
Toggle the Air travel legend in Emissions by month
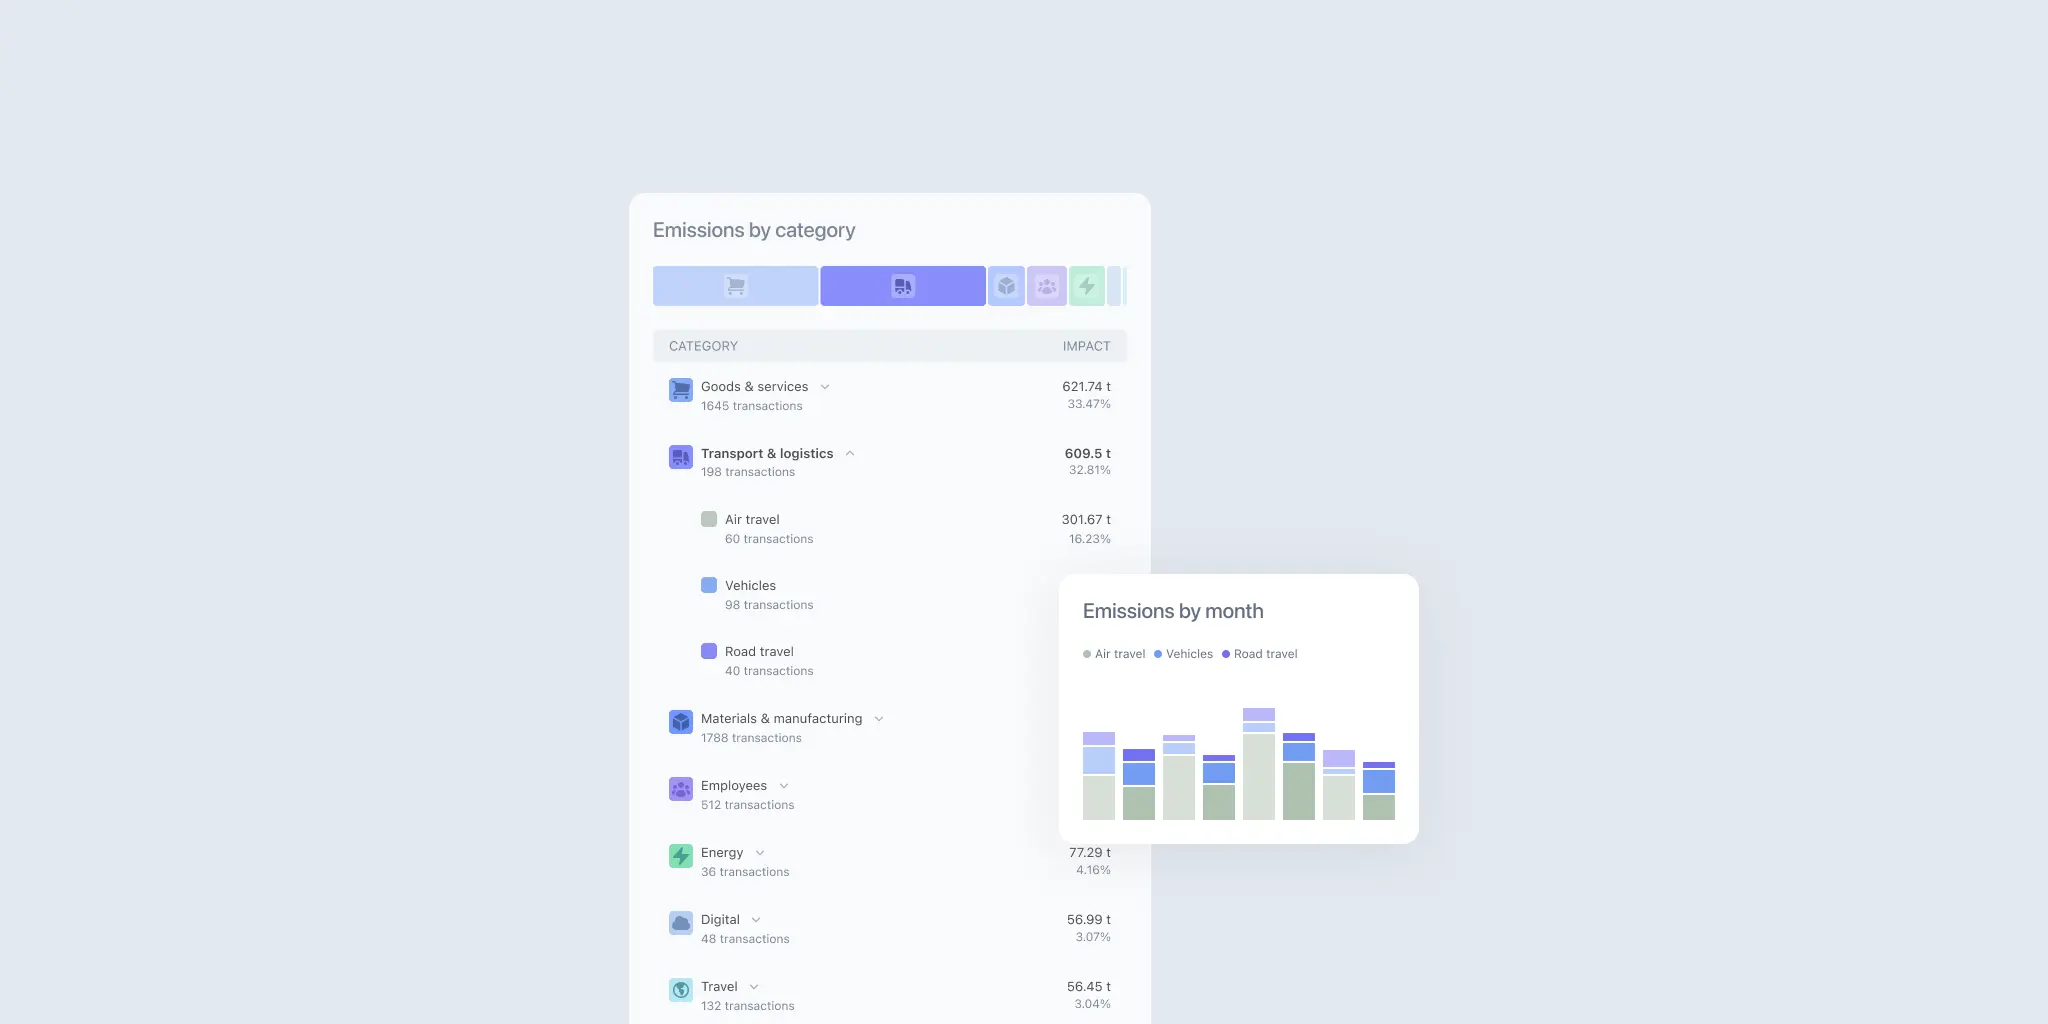(x=1114, y=653)
